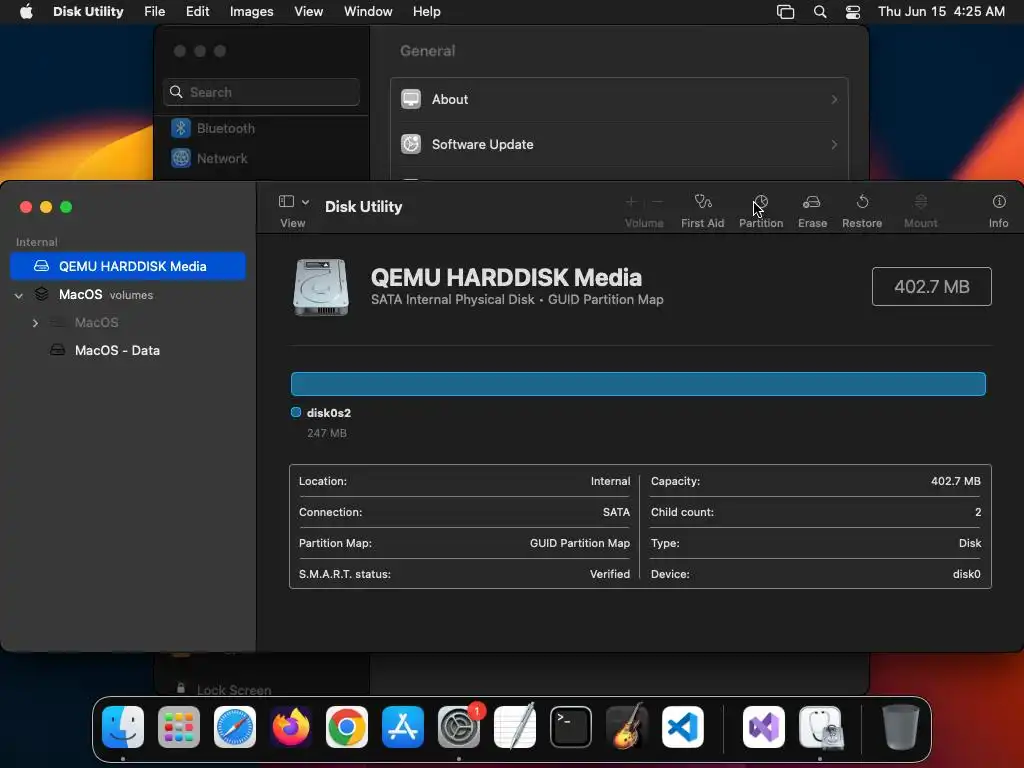Click the disk0s2 partition label
Screen dimensions: 1024x768
point(328,413)
